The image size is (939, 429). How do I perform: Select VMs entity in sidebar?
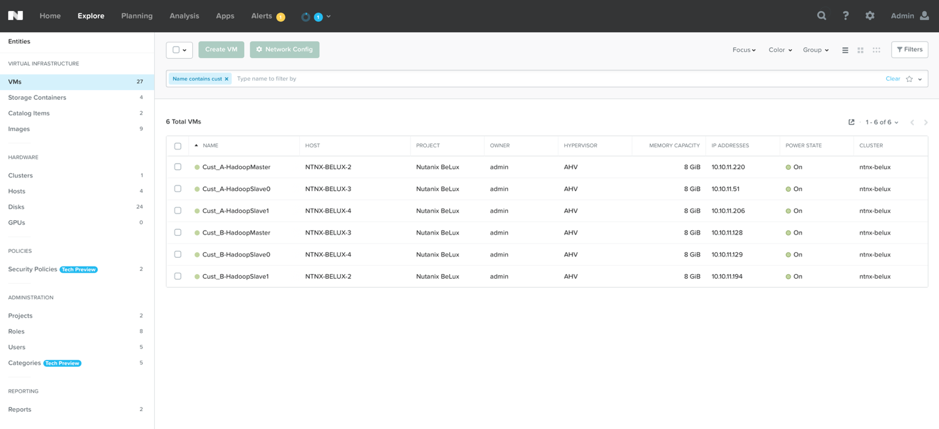[x=77, y=81]
